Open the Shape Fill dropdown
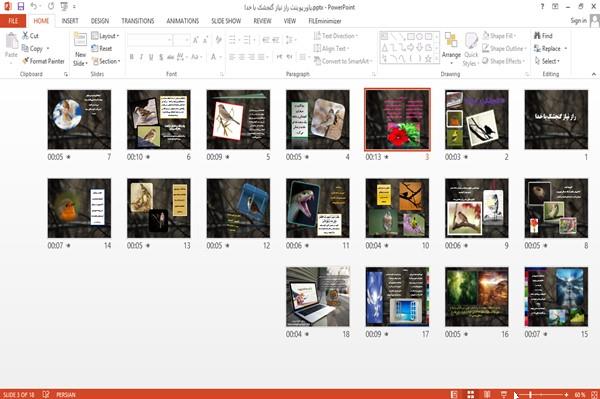 click(499, 36)
